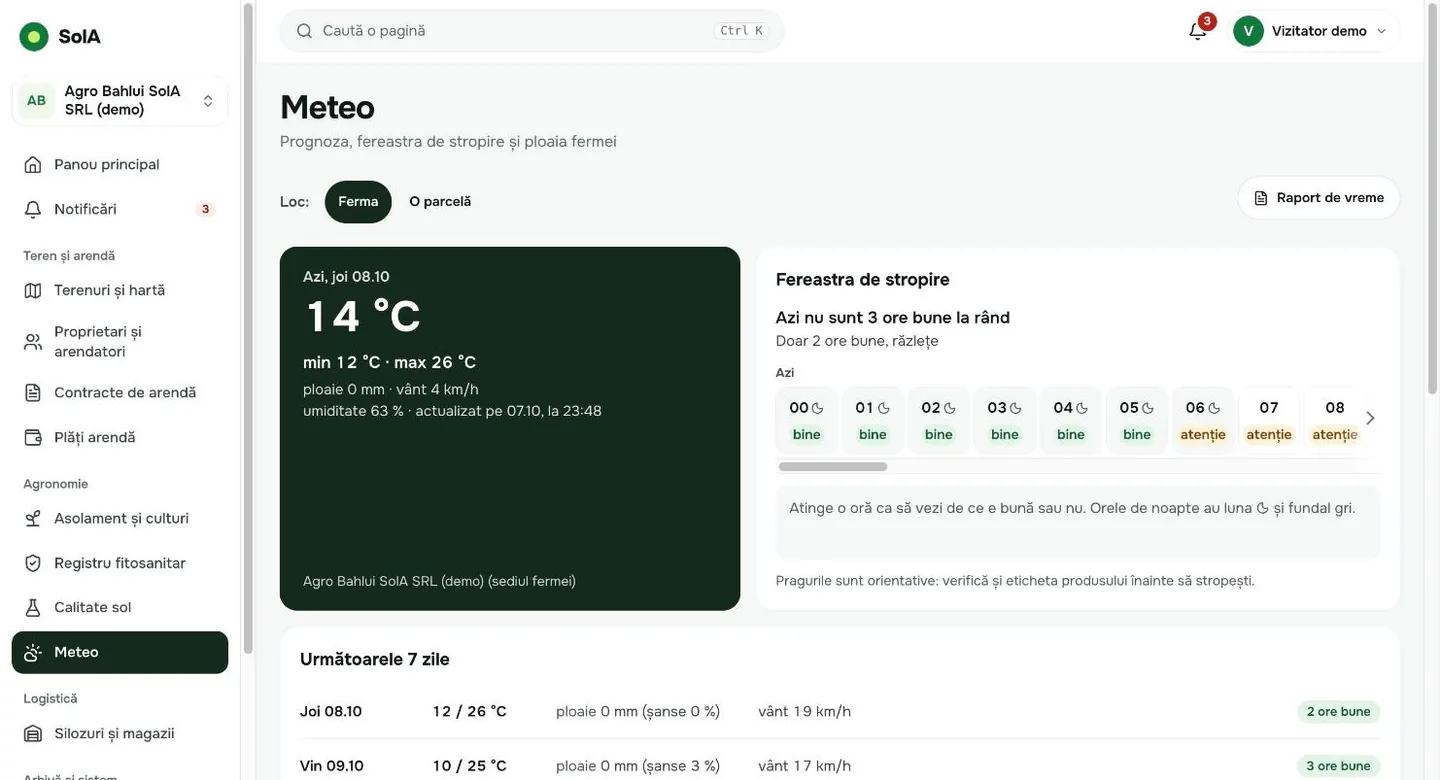Select the 05 hour tile

point(1136,420)
